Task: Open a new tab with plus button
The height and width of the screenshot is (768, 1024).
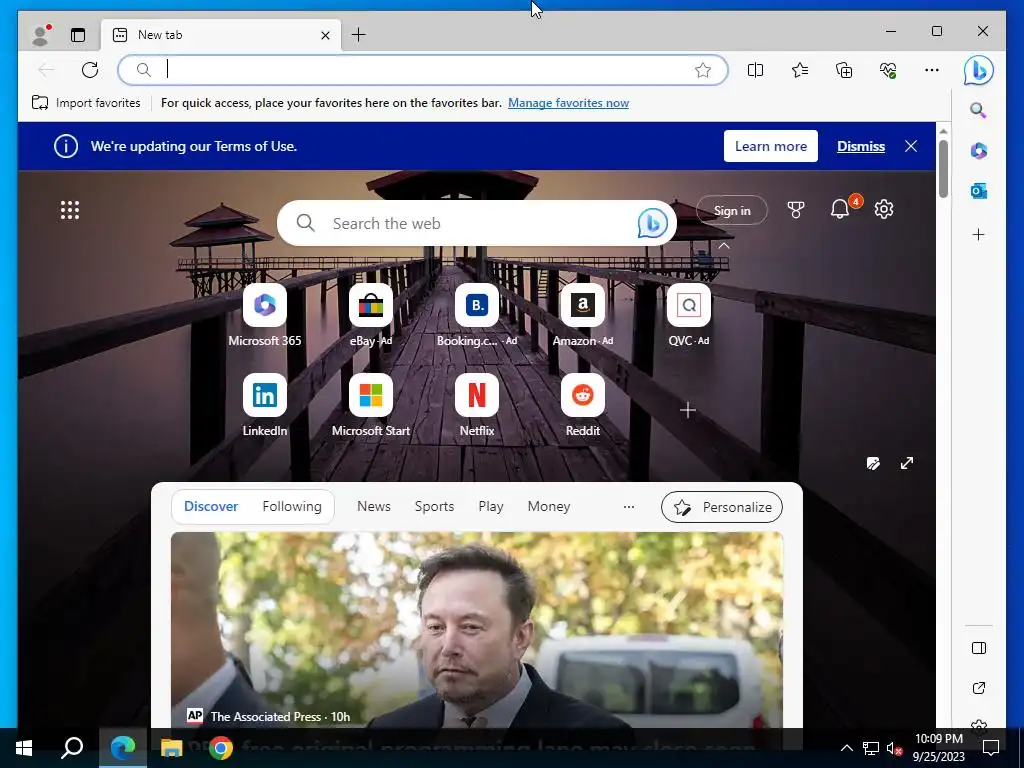Action: [359, 35]
